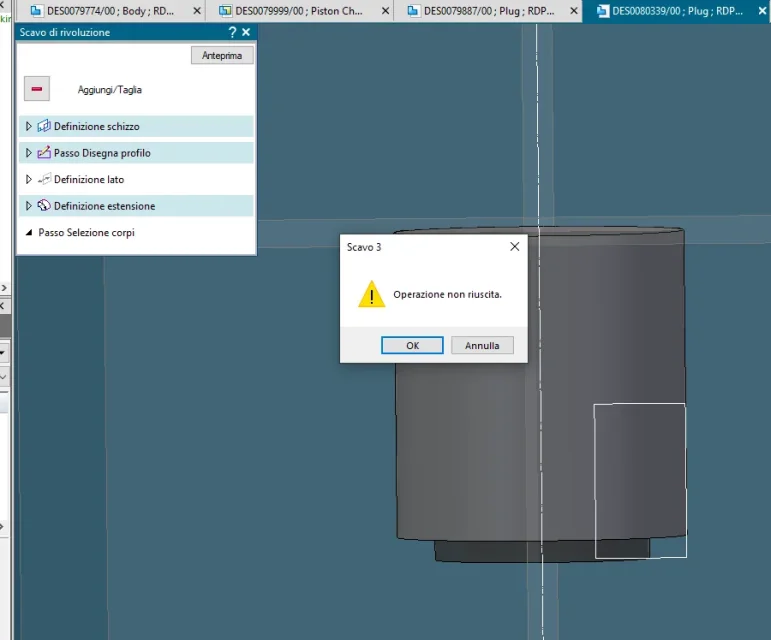Expand Passo Disegna profilo section
The width and height of the screenshot is (771, 640).
click(29, 153)
